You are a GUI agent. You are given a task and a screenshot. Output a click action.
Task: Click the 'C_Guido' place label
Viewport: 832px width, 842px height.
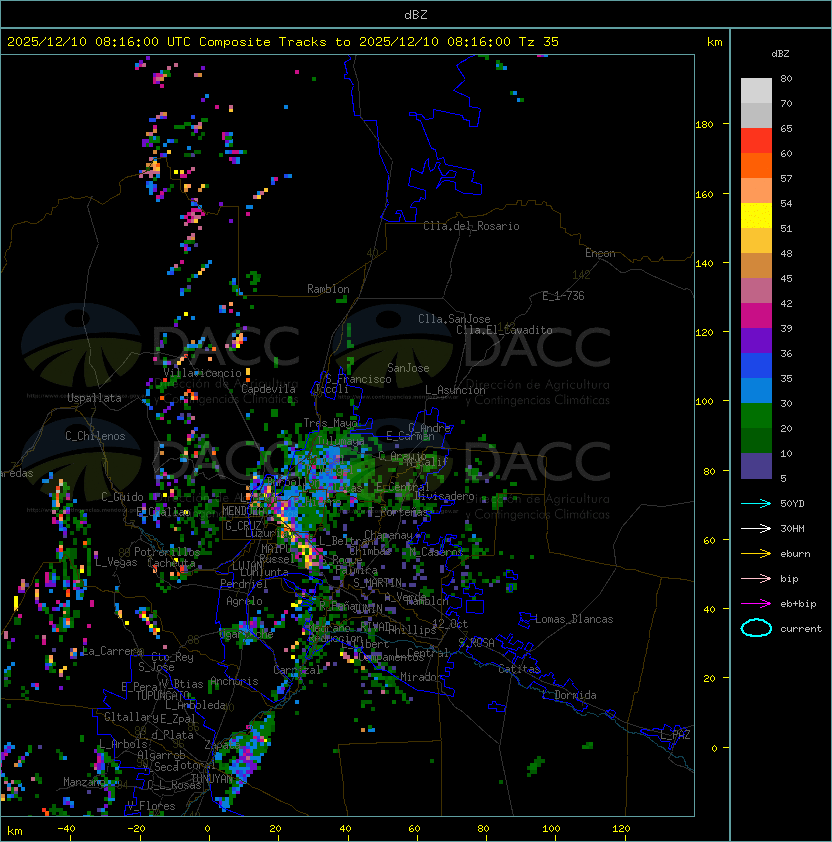(122, 497)
